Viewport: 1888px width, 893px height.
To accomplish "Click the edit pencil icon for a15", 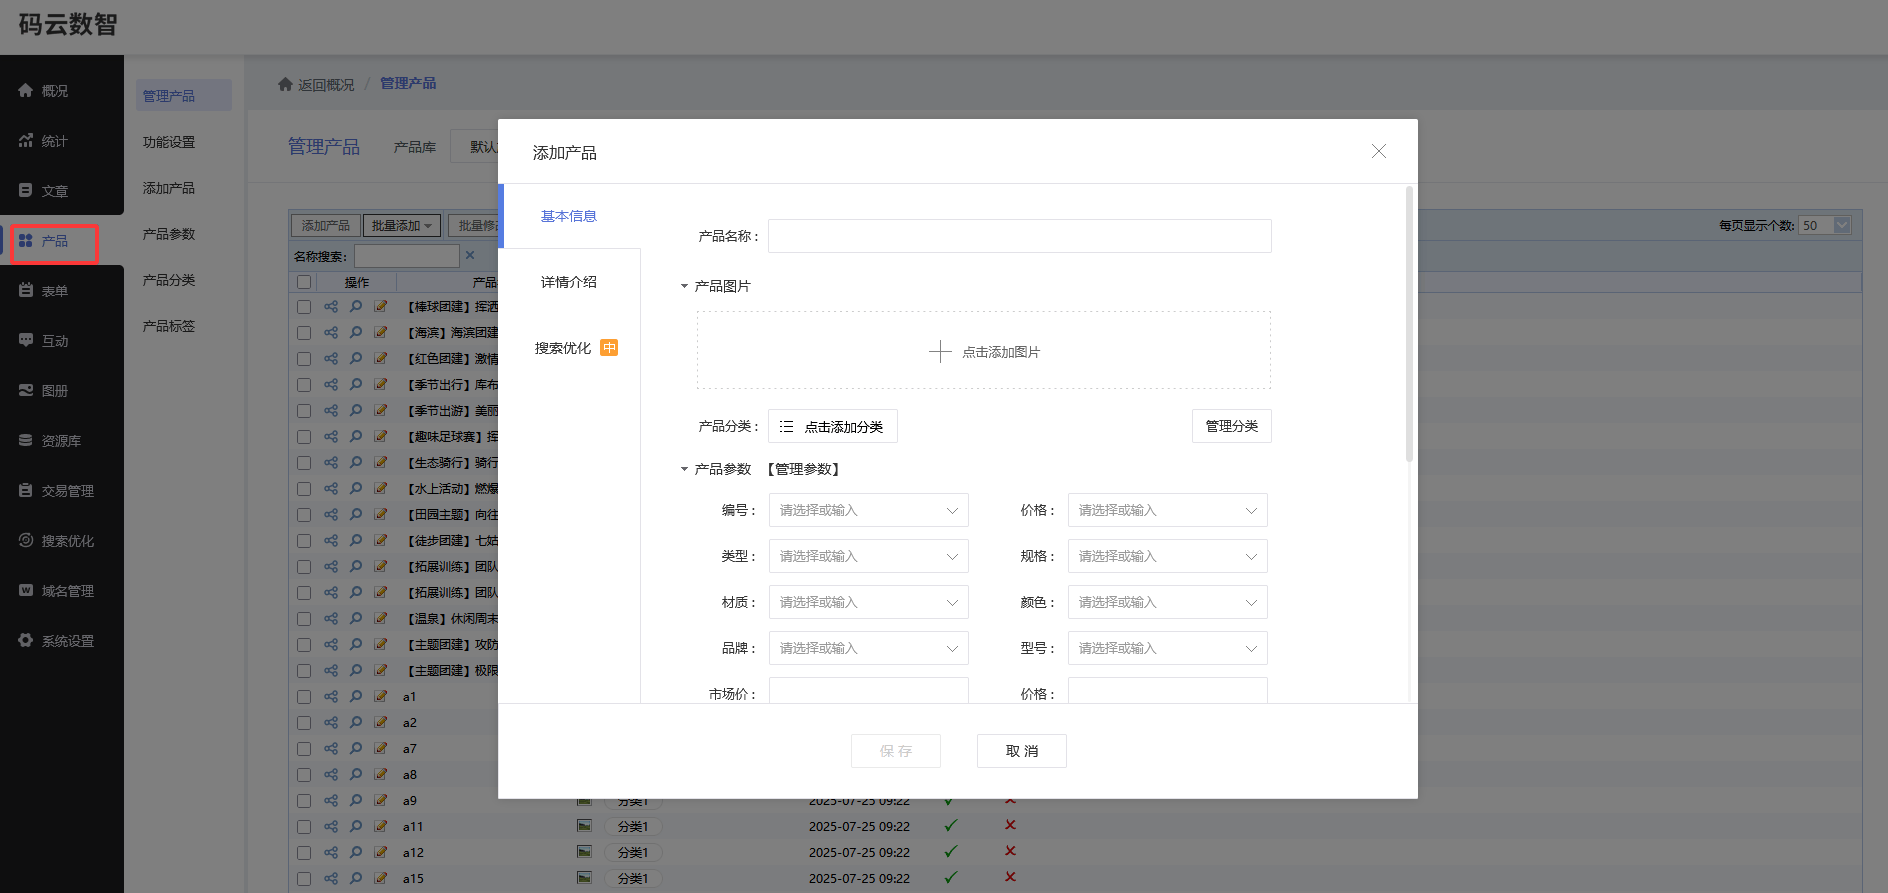I will click(x=381, y=879).
